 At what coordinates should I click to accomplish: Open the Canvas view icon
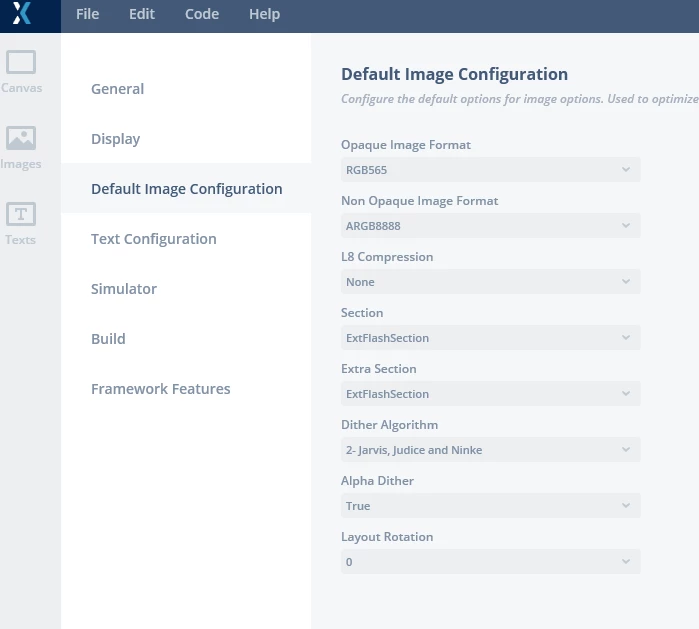click(x=21, y=62)
